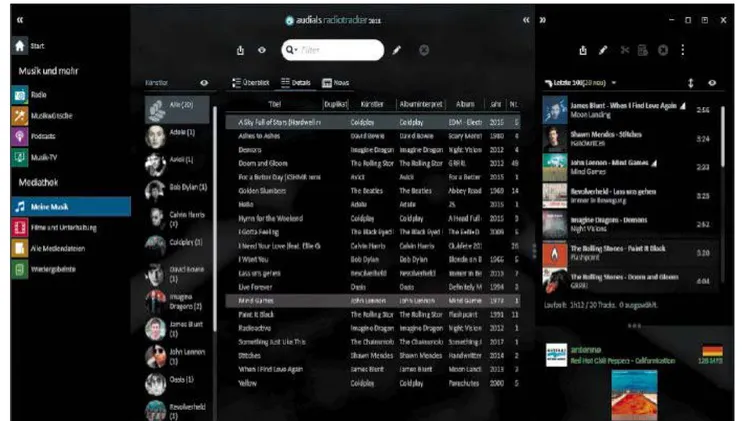Select the Alle (20) artist entry

pyautogui.click(x=177, y=110)
